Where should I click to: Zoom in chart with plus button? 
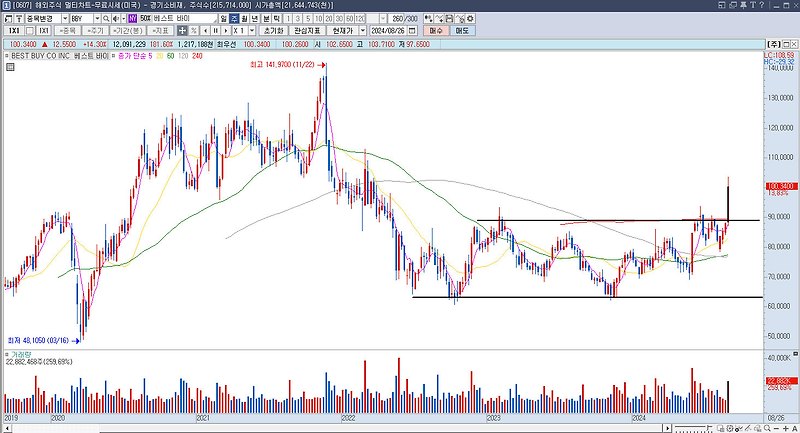coord(786,428)
